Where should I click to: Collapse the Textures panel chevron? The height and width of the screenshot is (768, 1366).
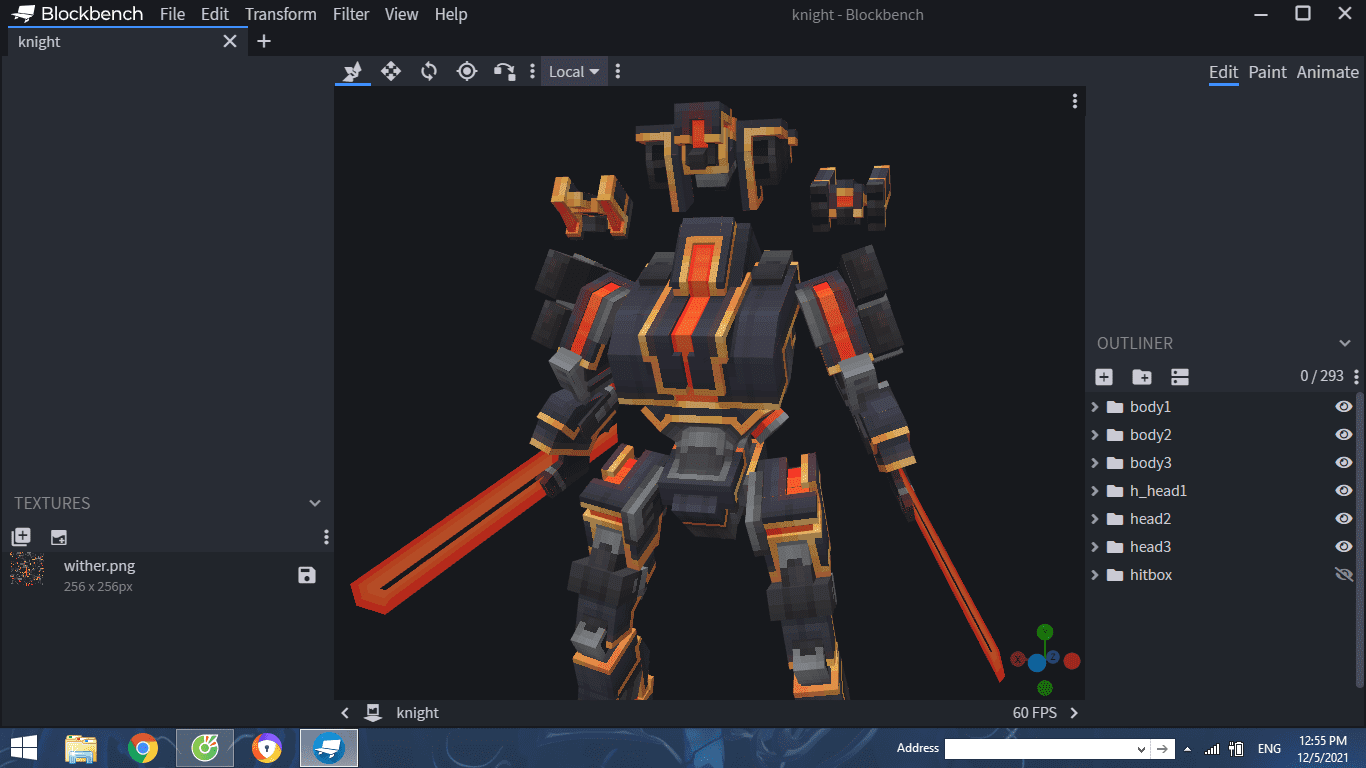315,503
